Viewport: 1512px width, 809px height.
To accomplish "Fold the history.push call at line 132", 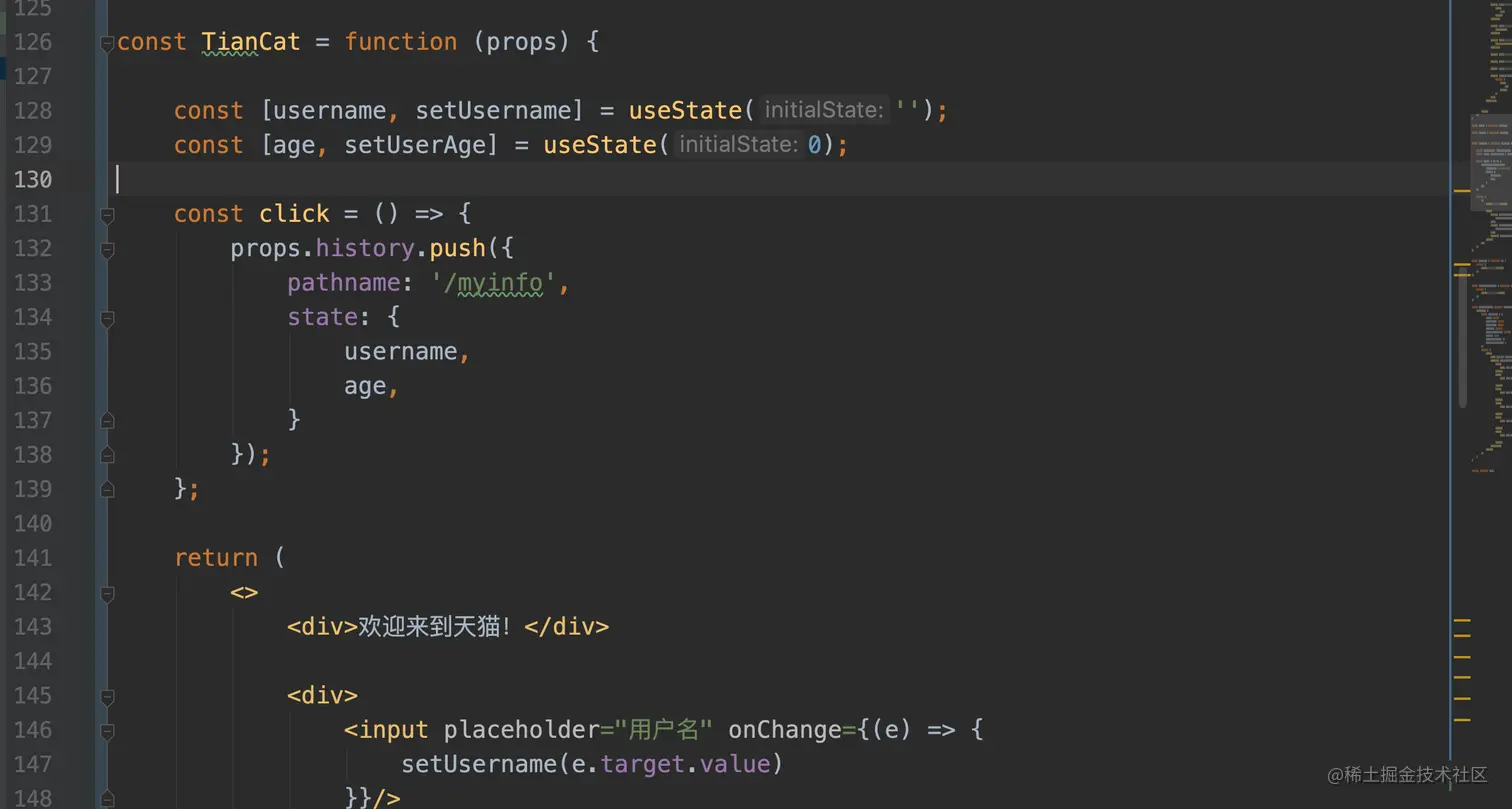I will [107, 249].
